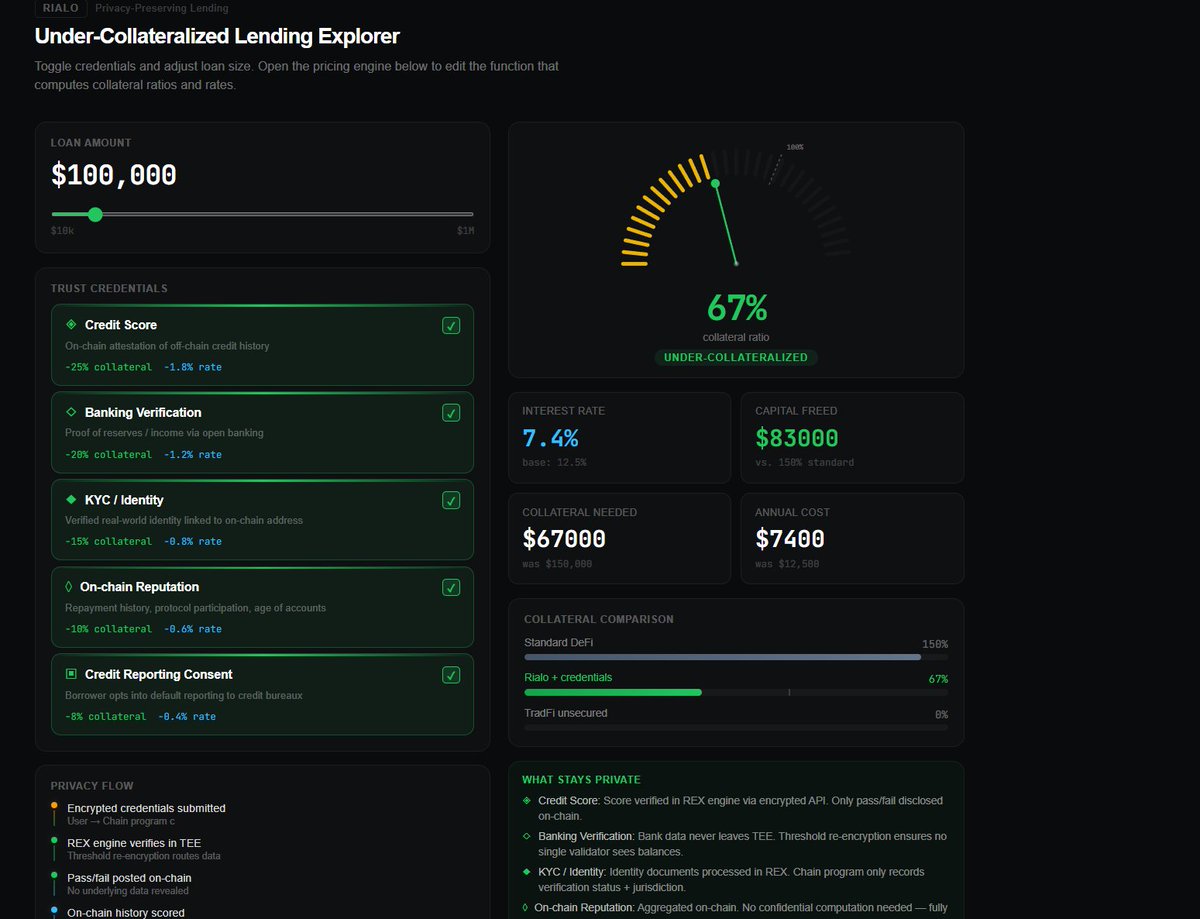
Task: Click the '-1.8% rate' text
Action: (x=193, y=367)
